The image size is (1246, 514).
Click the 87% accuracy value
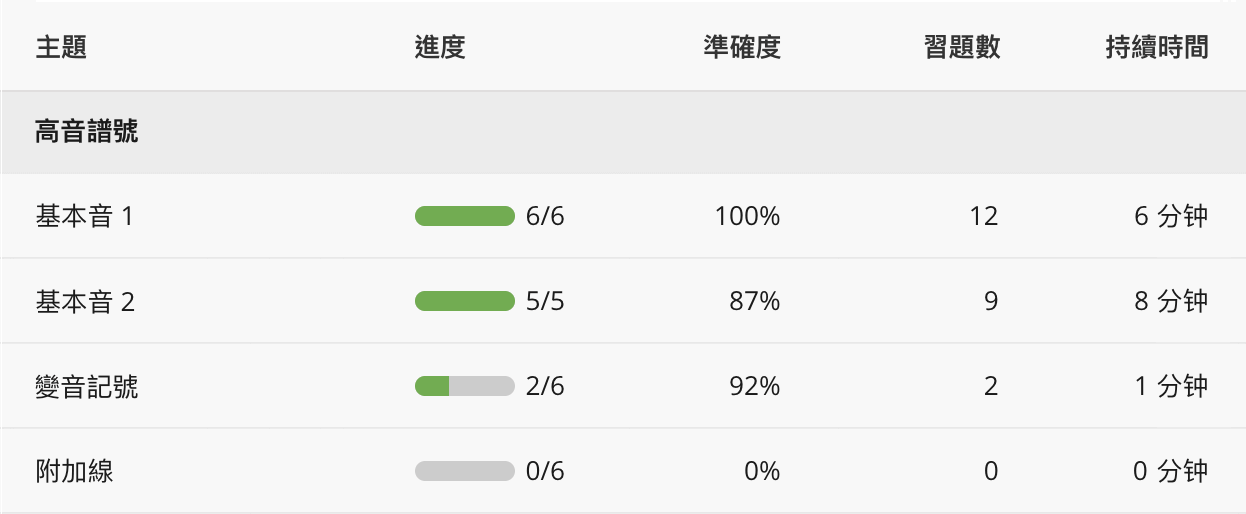click(755, 301)
